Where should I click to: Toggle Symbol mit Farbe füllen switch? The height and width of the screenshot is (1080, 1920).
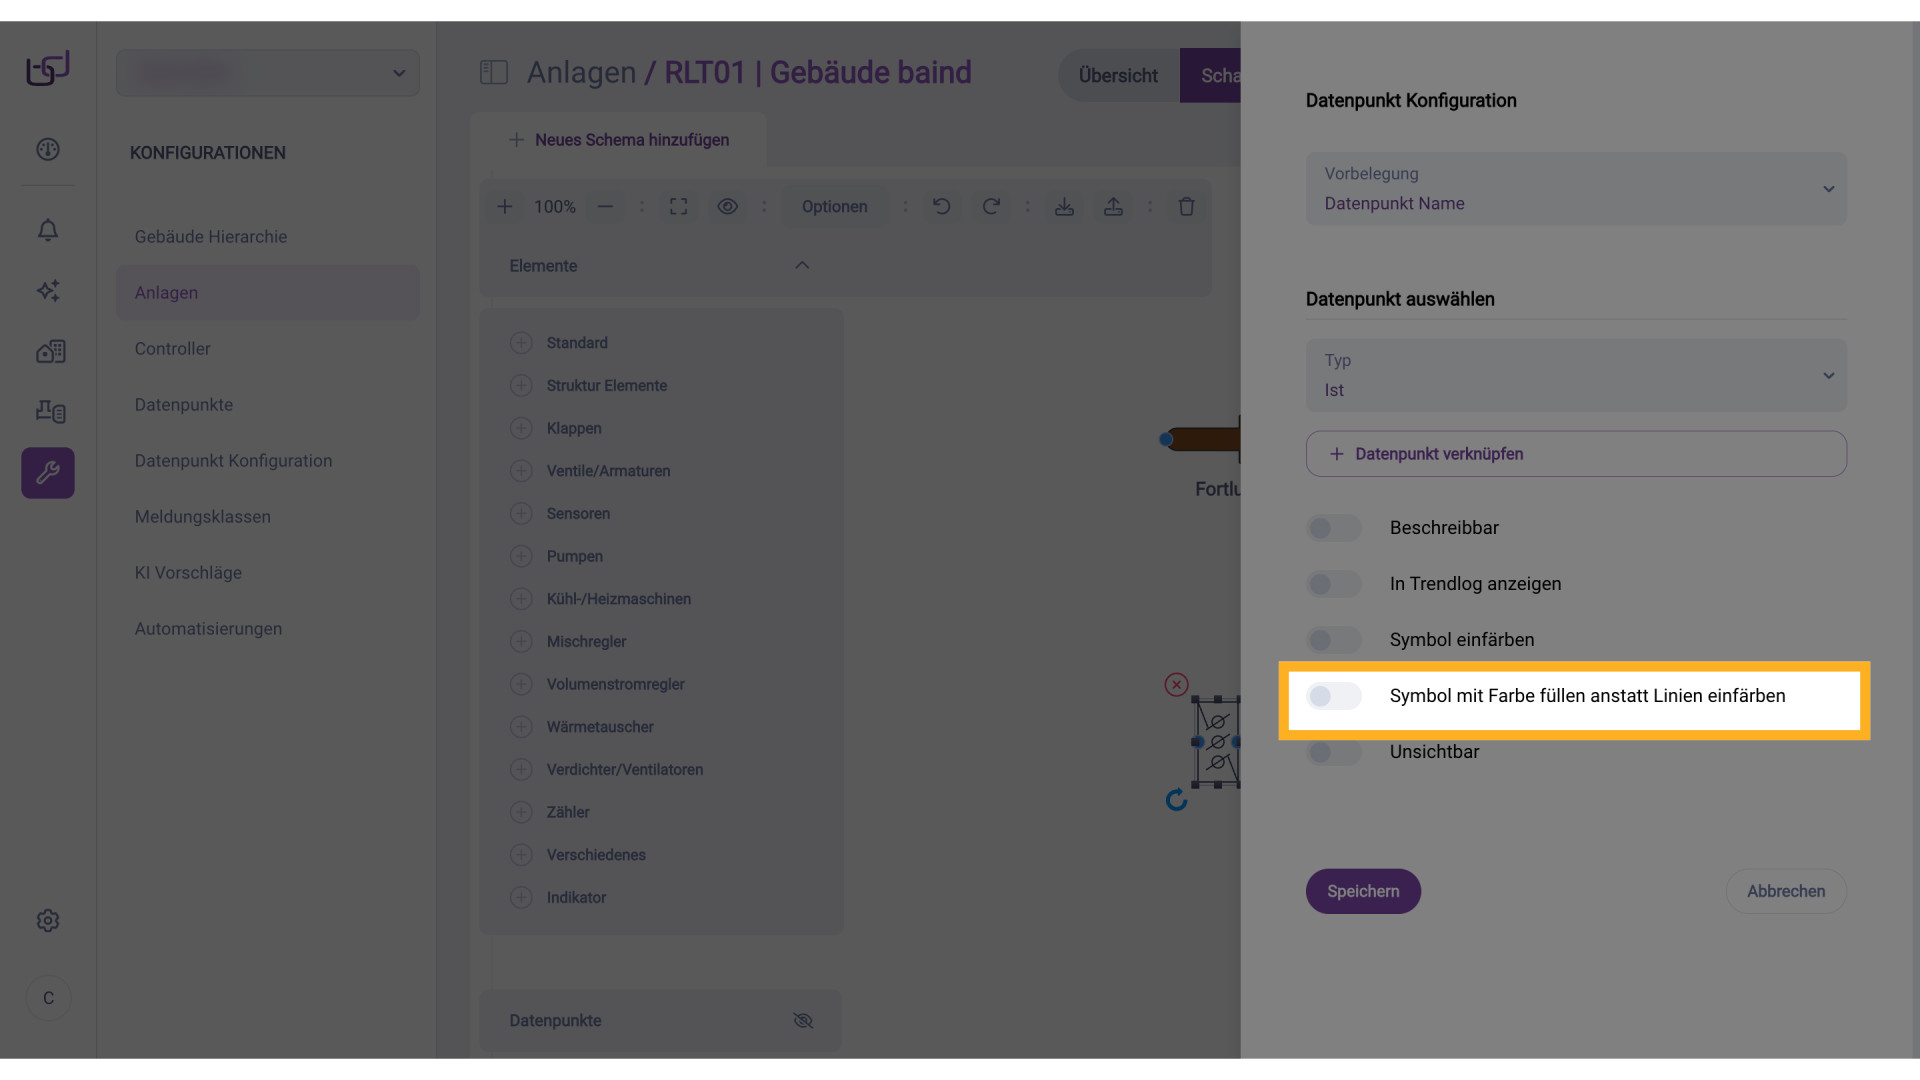1333,696
